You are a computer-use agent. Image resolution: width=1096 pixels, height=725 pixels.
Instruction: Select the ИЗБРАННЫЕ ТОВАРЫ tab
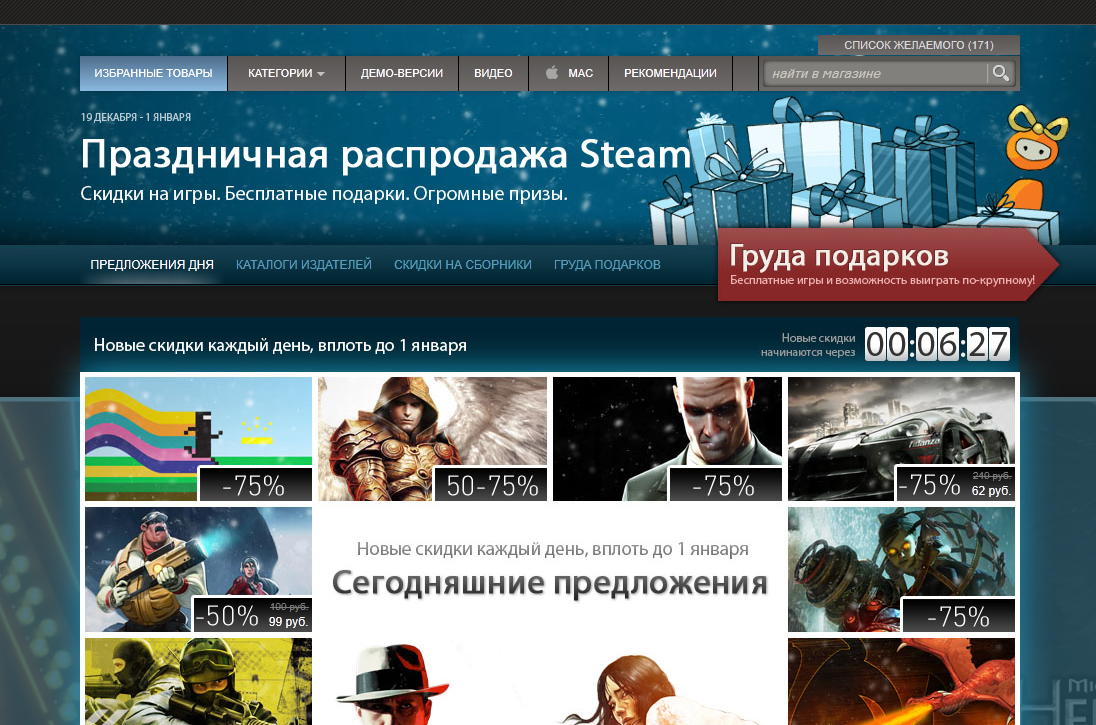(x=153, y=73)
